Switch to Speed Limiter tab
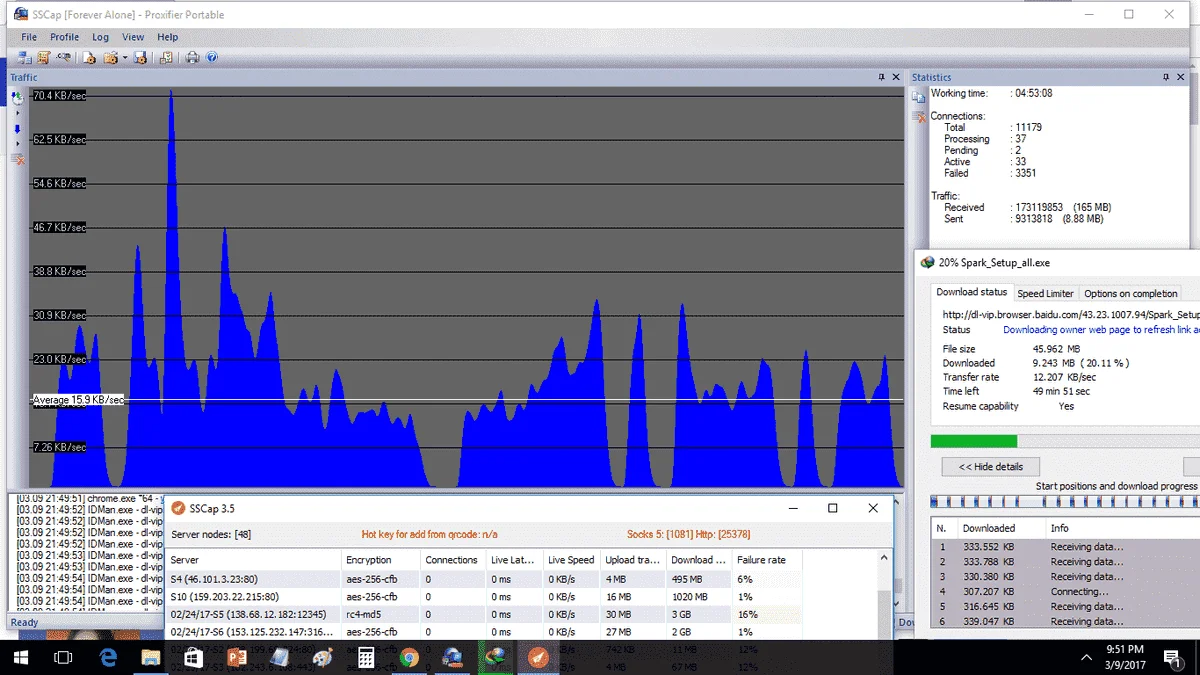The image size is (1200, 675). (1045, 293)
